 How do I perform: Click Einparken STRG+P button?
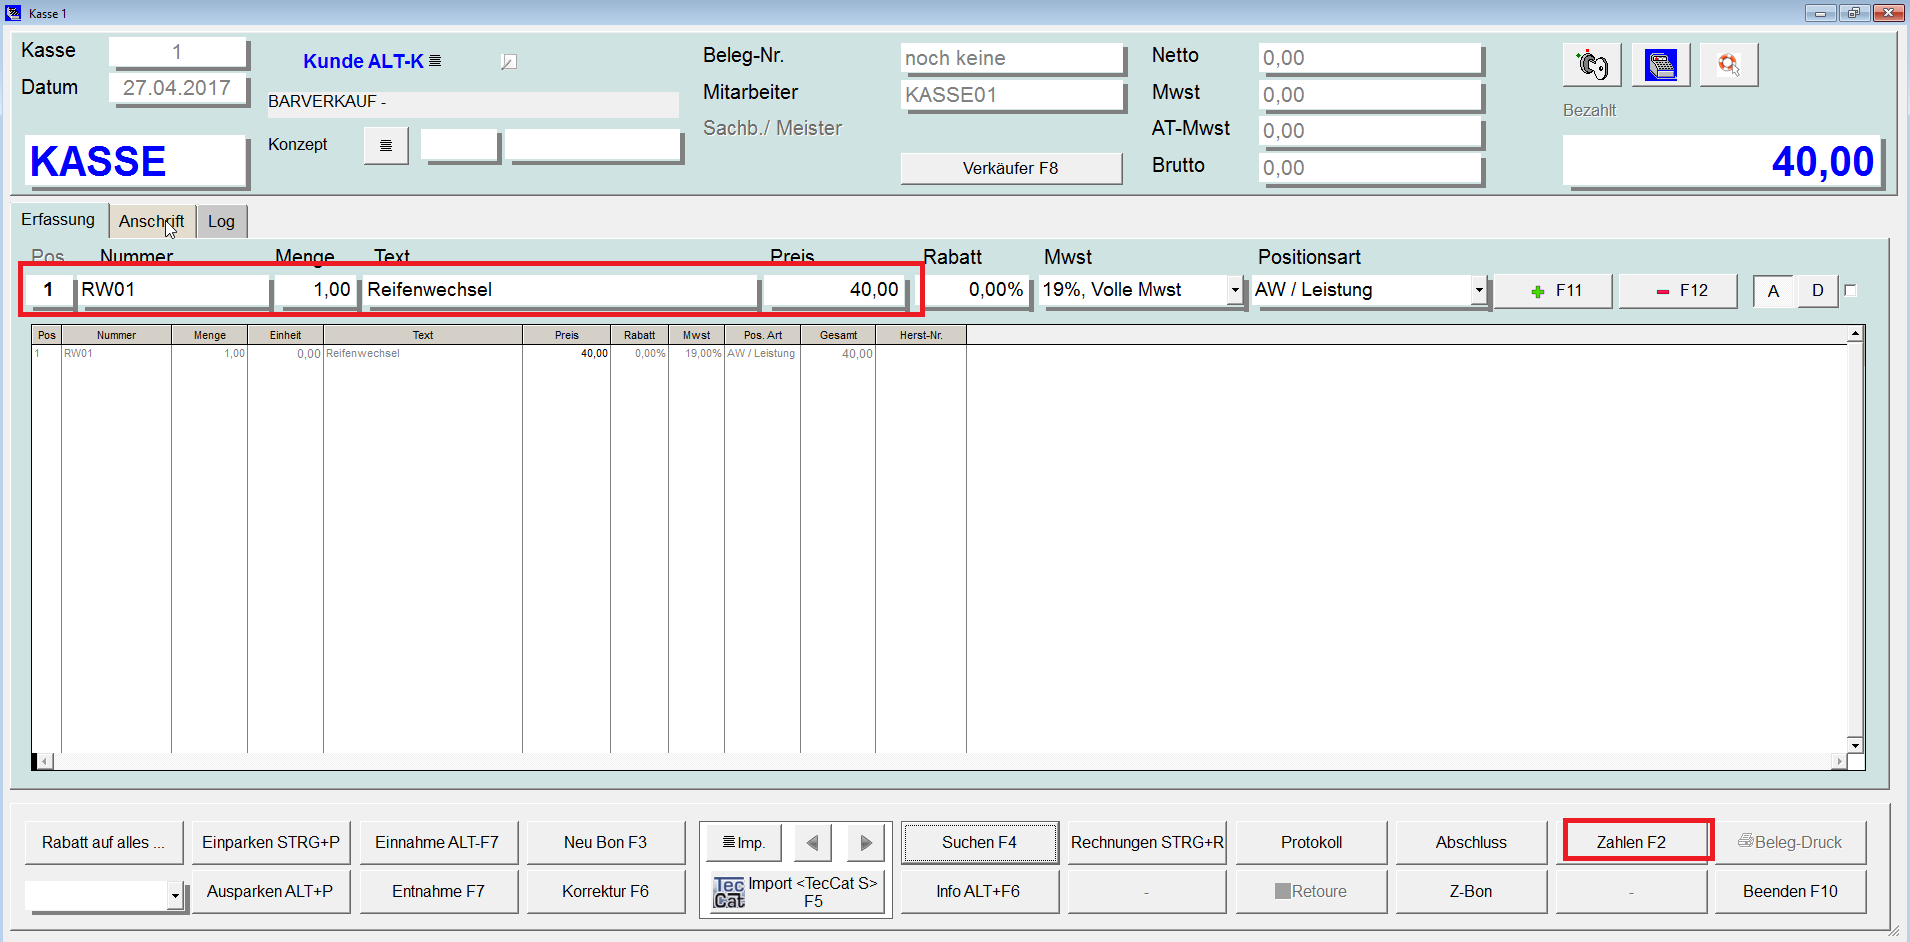(270, 842)
